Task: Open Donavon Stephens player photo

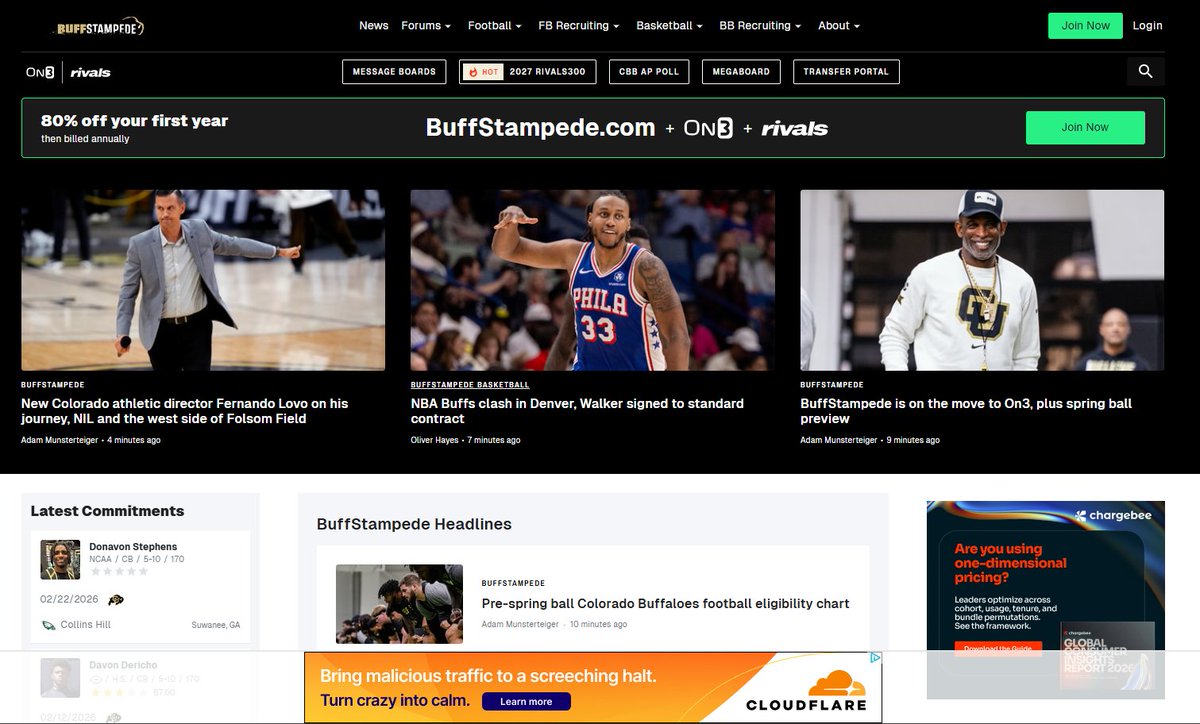Action: (60, 560)
